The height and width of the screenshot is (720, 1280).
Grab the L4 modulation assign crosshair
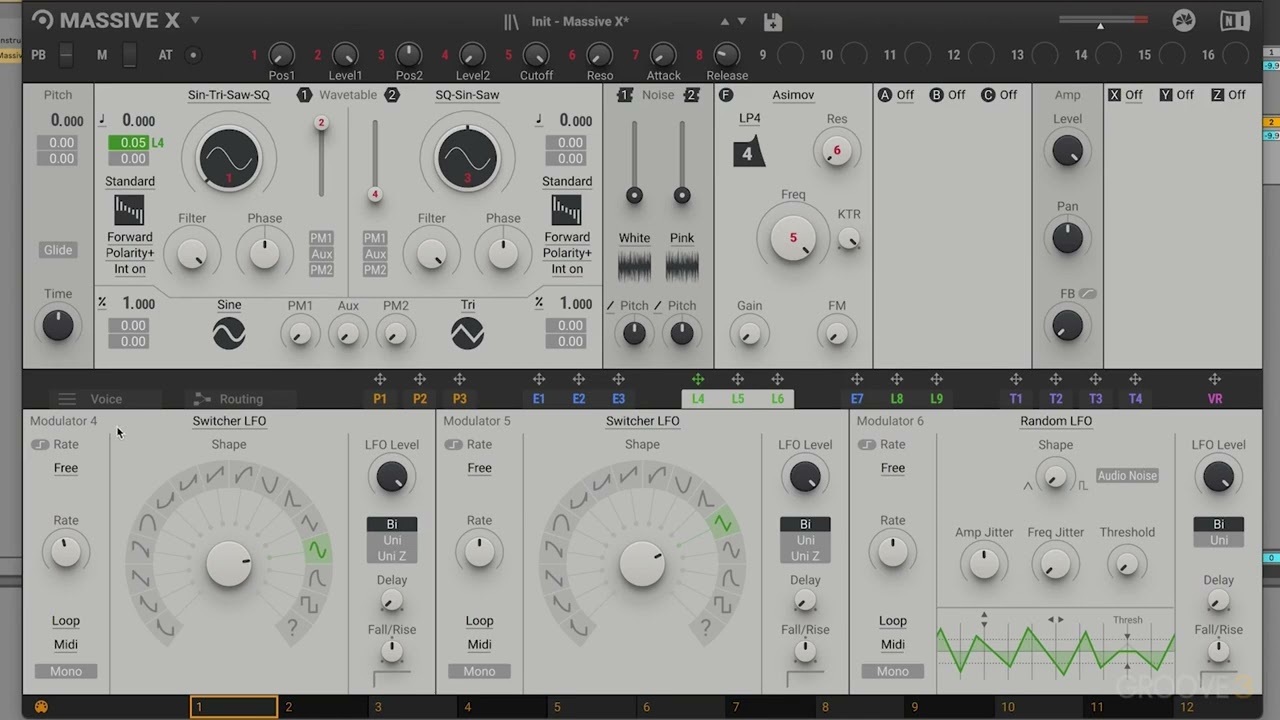(698, 379)
